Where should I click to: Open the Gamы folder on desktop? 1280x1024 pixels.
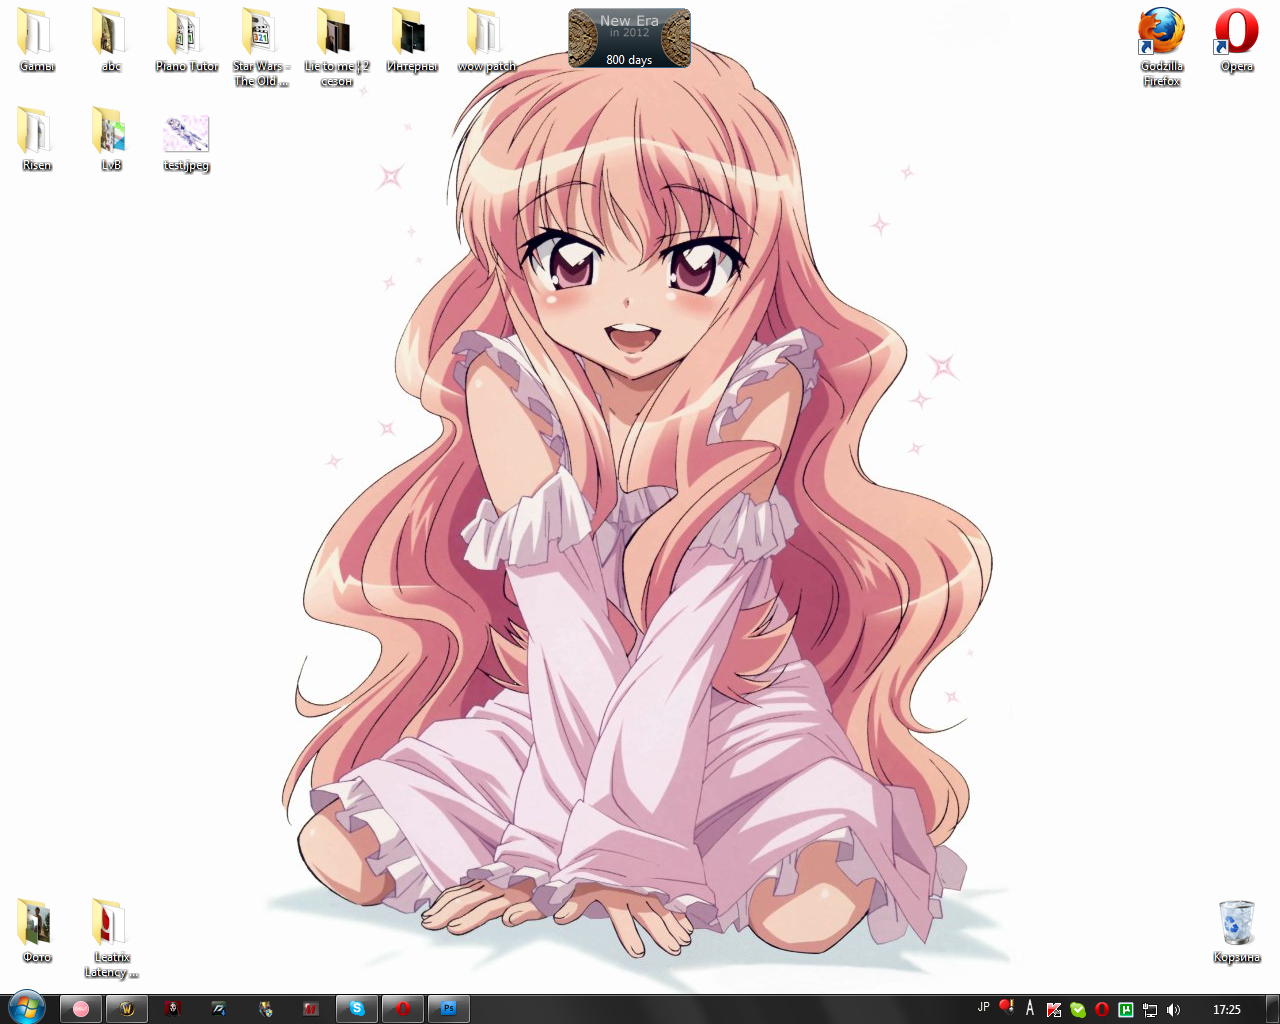(37, 40)
